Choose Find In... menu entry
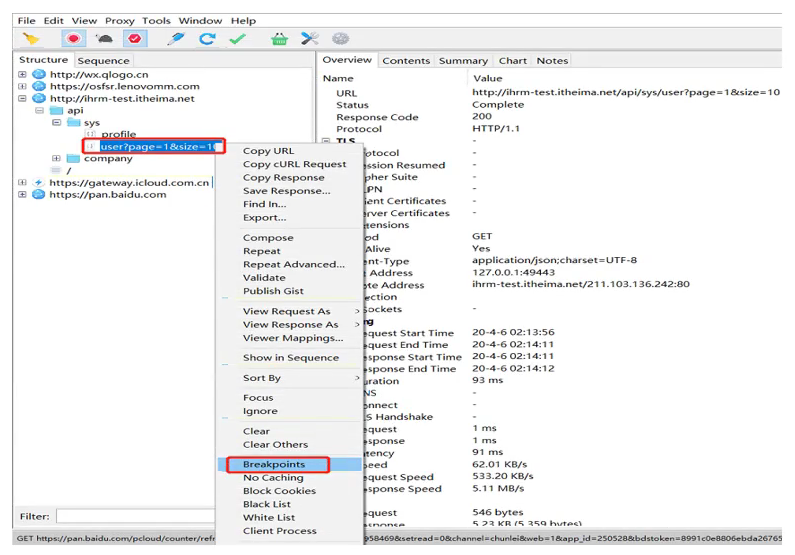This screenshot has height=555, width=795. 265,204
